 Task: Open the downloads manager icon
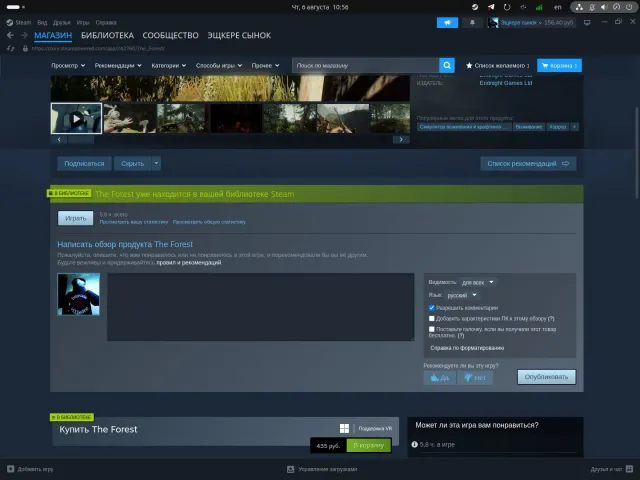tap(291, 469)
